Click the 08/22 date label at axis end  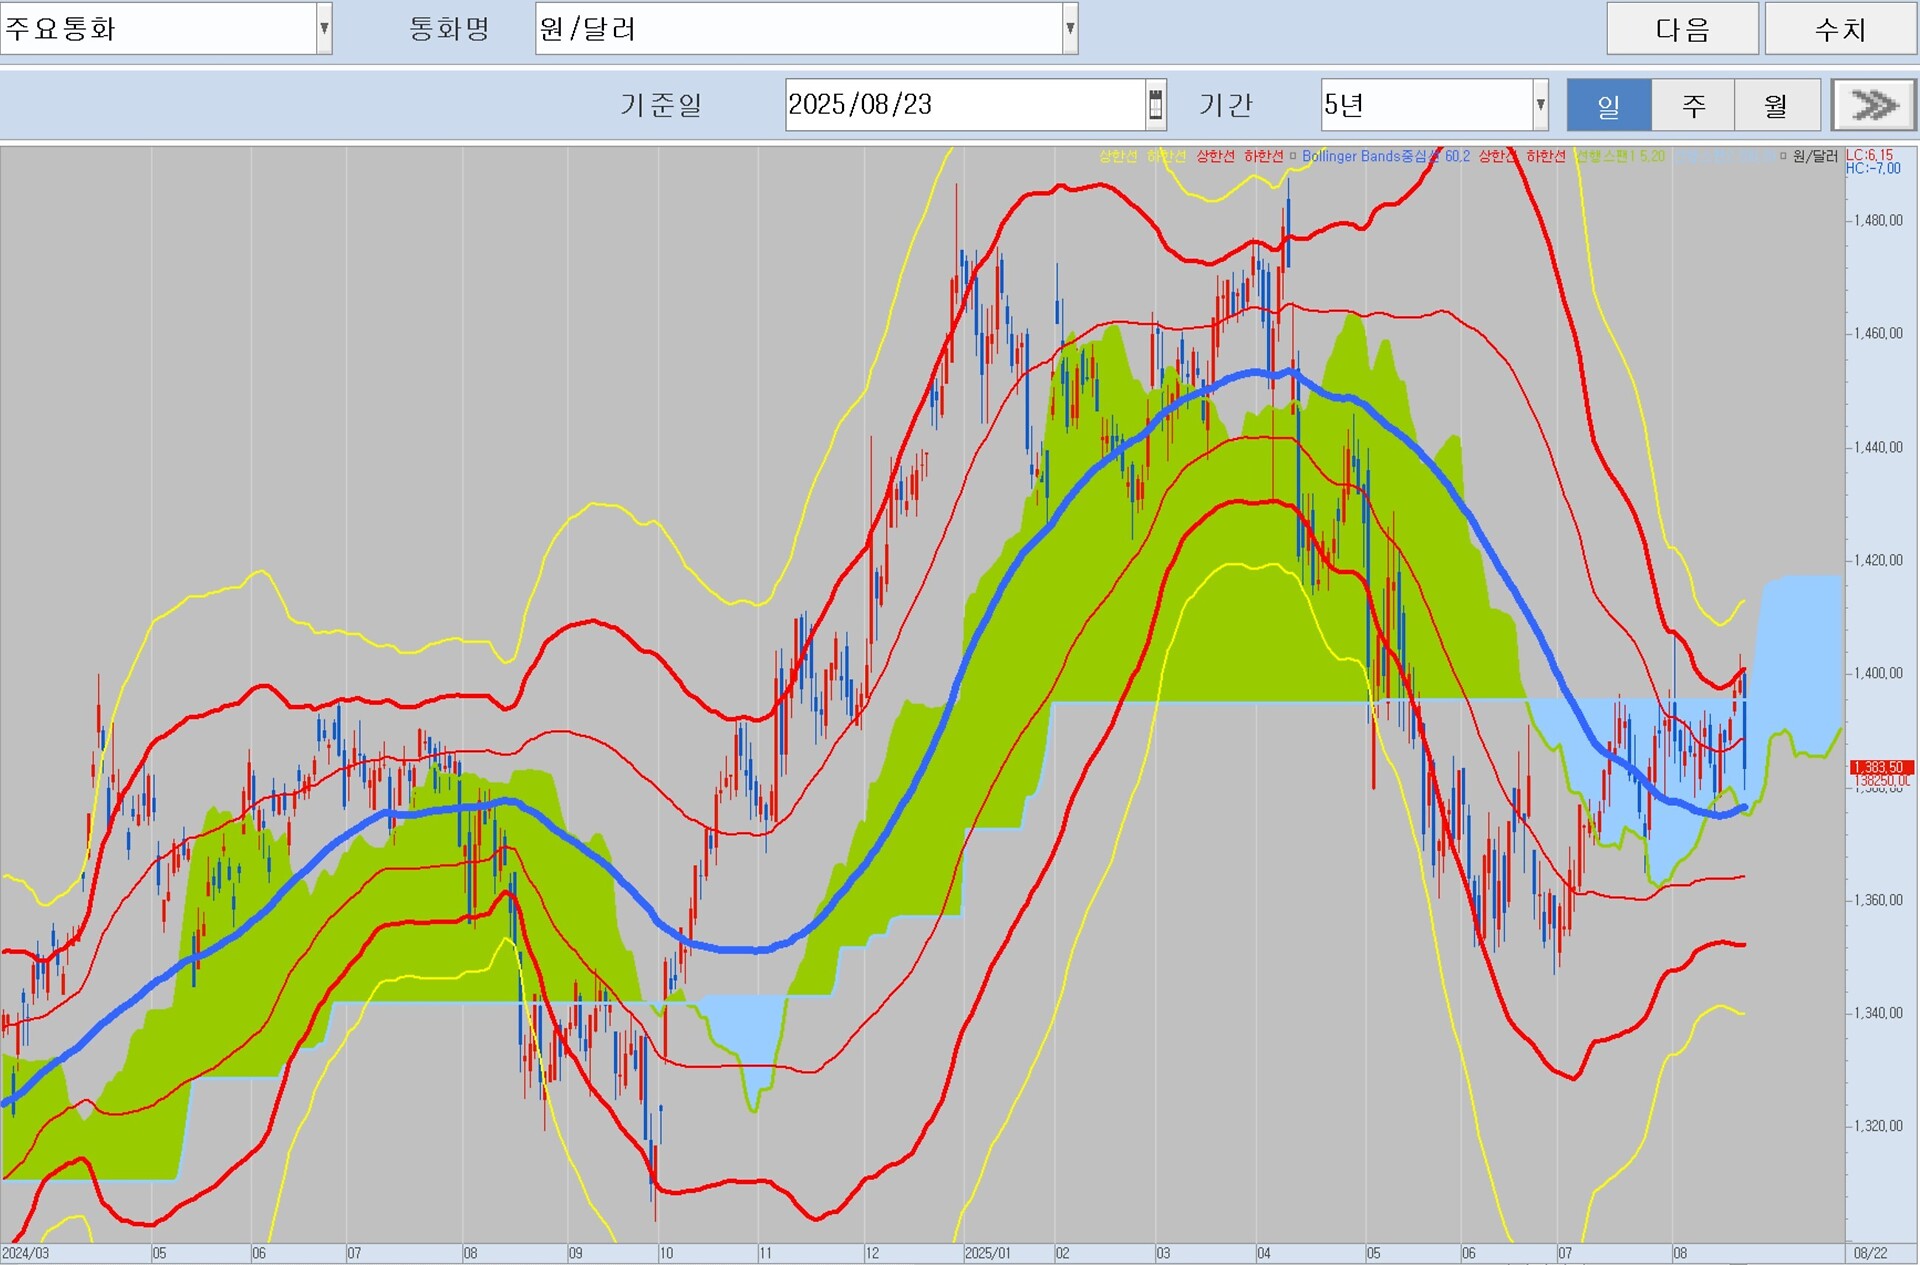click(1870, 1253)
